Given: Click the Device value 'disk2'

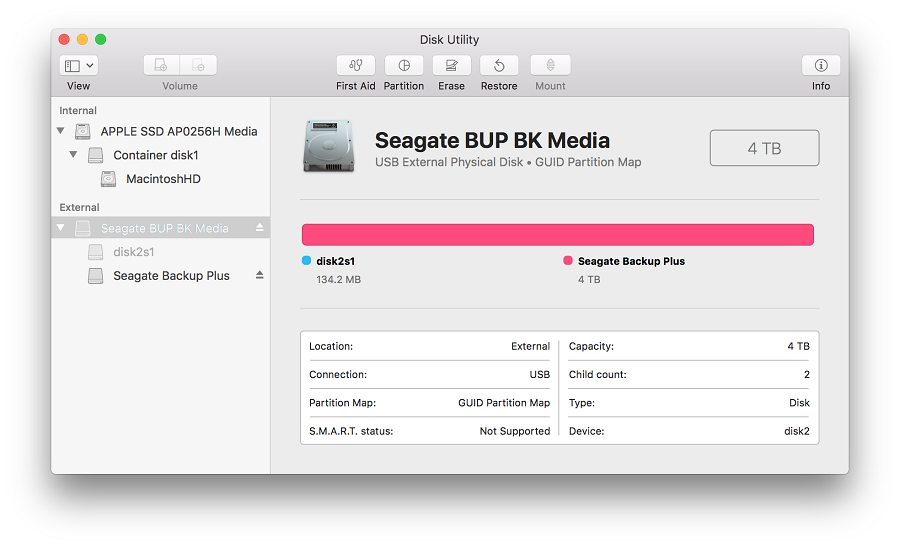Looking at the screenshot, I should (797, 431).
